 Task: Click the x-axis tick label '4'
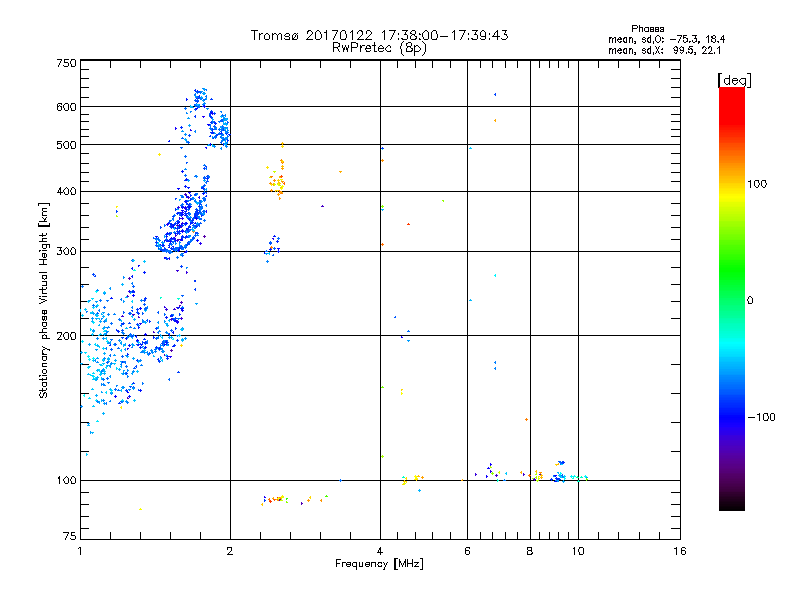(380, 551)
